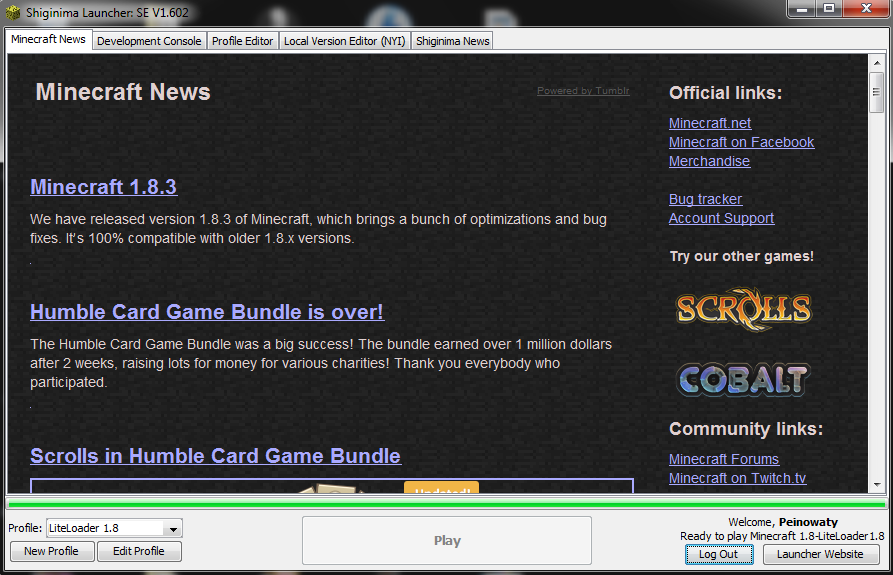This screenshot has width=893, height=575.
Task: Click the scrollbar down arrow
Action: point(877,484)
